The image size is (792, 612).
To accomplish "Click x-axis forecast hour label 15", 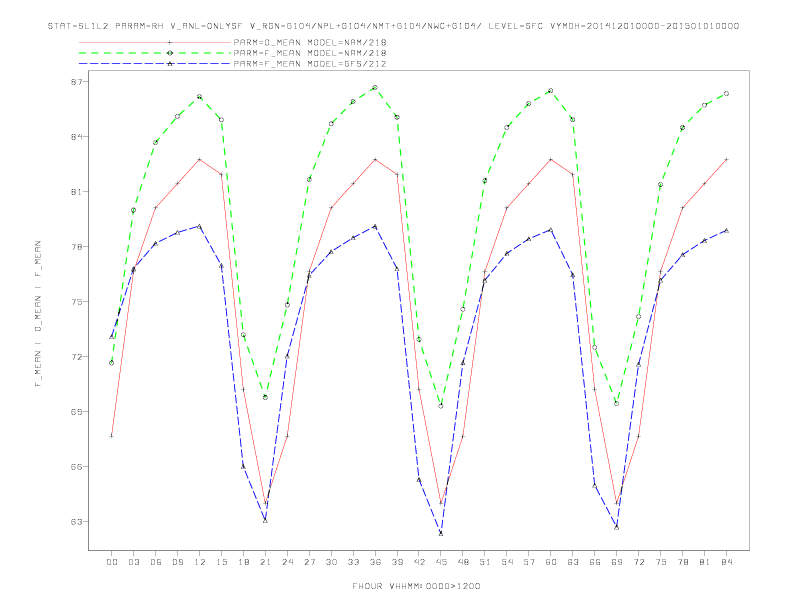I will click(221, 562).
